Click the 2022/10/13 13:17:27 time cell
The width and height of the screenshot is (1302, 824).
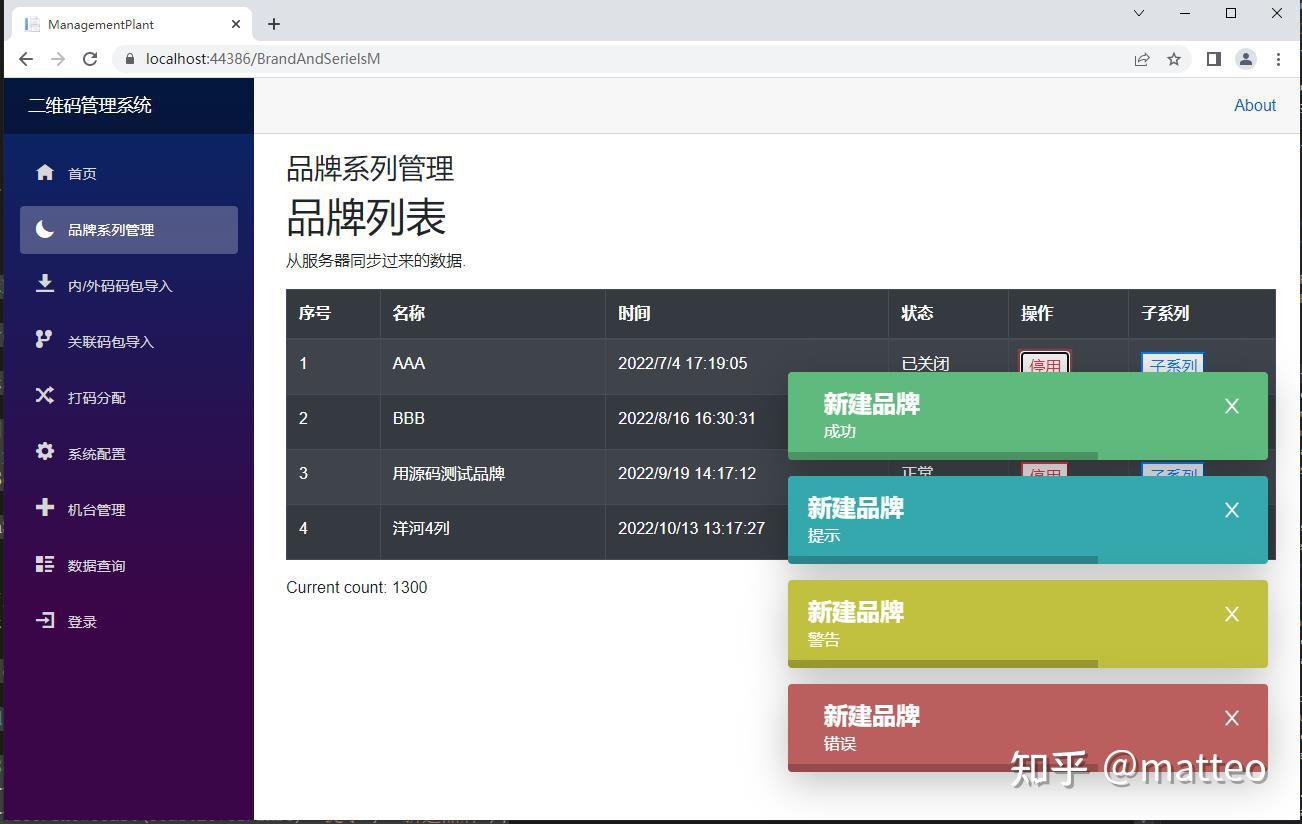(x=692, y=529)
